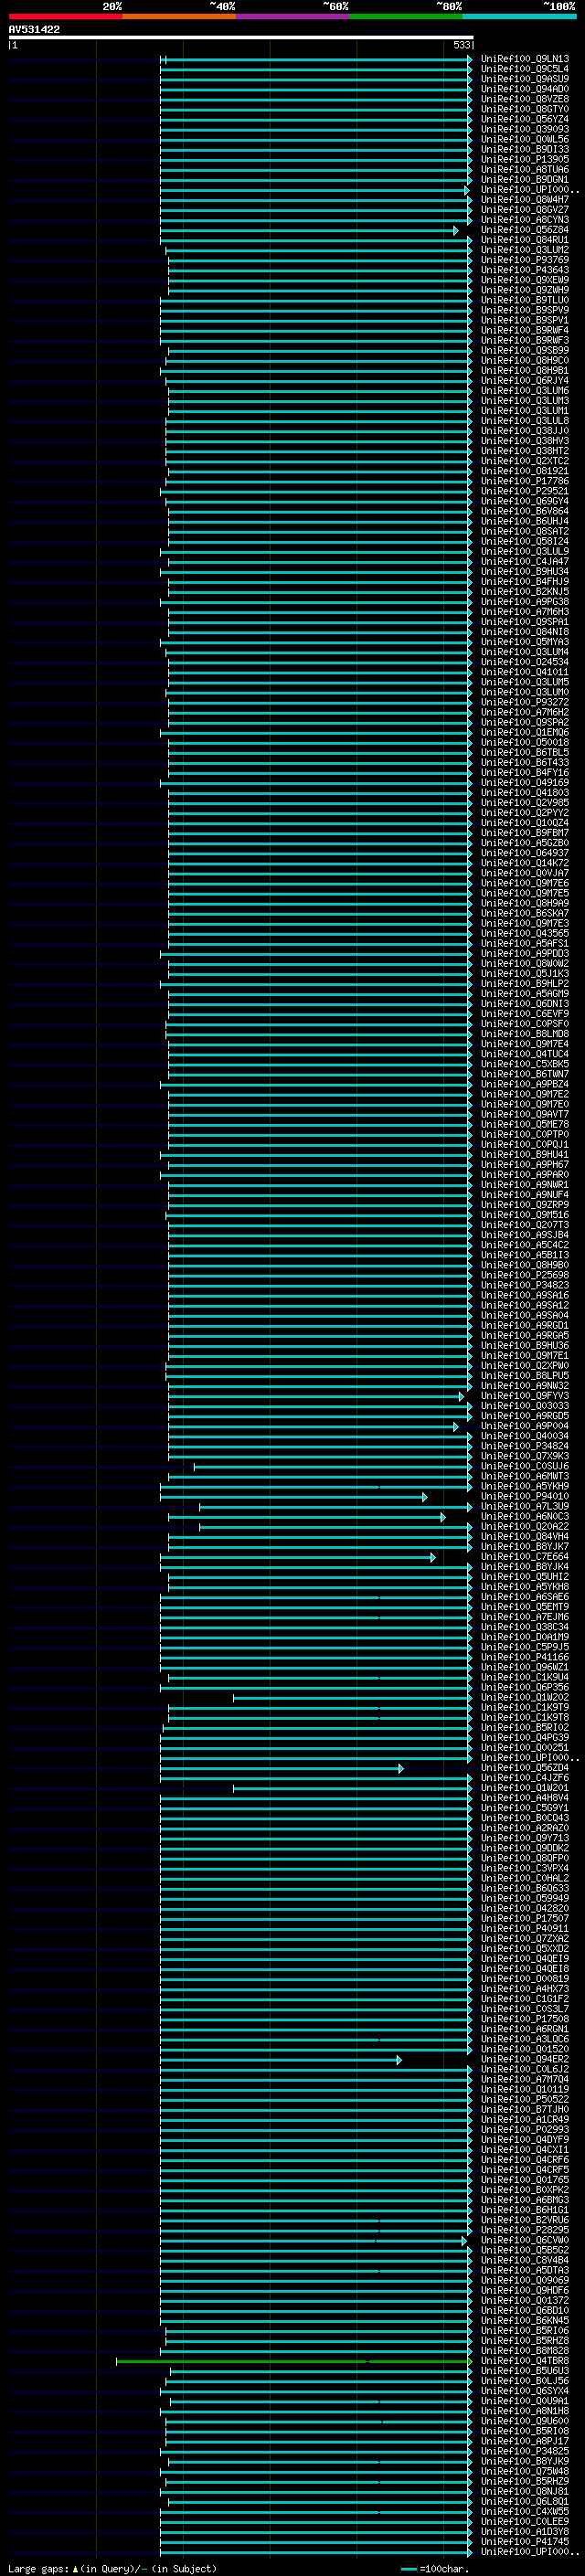This screenshot has width=585, height=2576.
Task: Click alignment bar for UniRef100_Q1W201
Action: pyautogui.click(x=352, y=1788)
